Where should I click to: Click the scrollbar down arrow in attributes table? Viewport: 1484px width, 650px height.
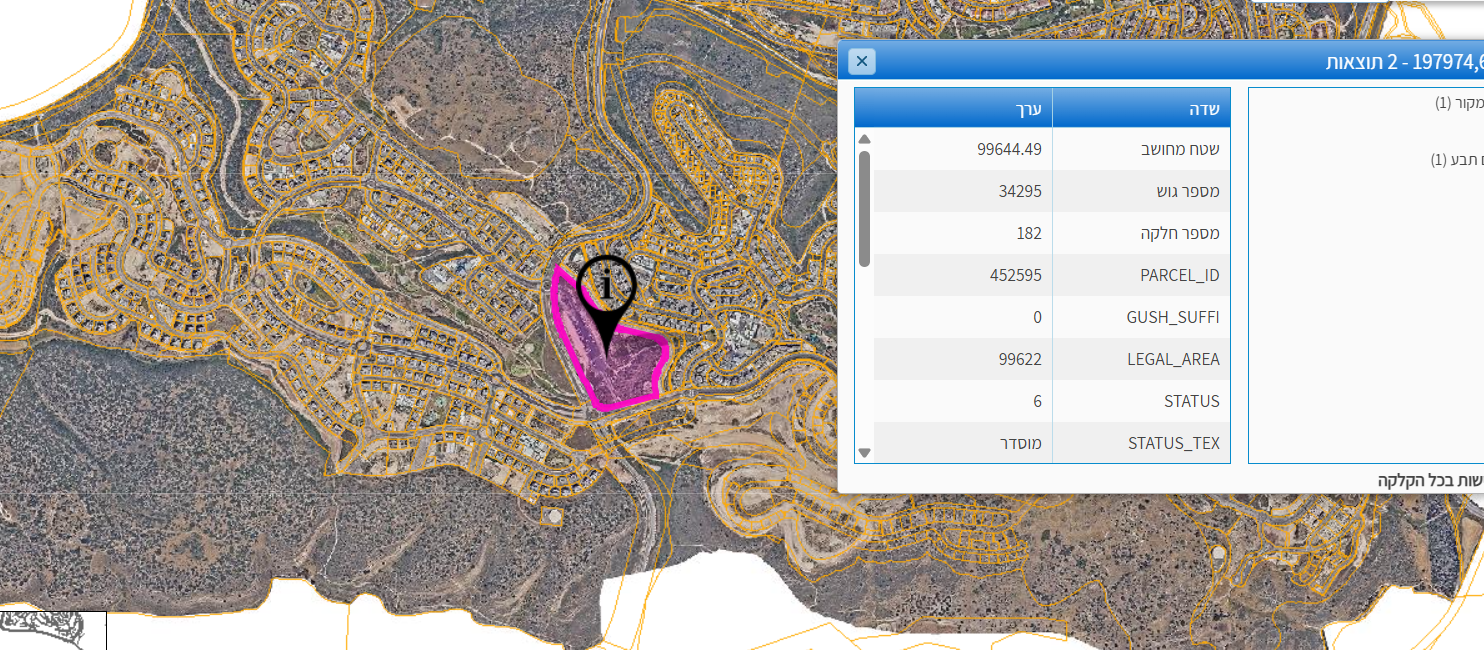[865, 453]
